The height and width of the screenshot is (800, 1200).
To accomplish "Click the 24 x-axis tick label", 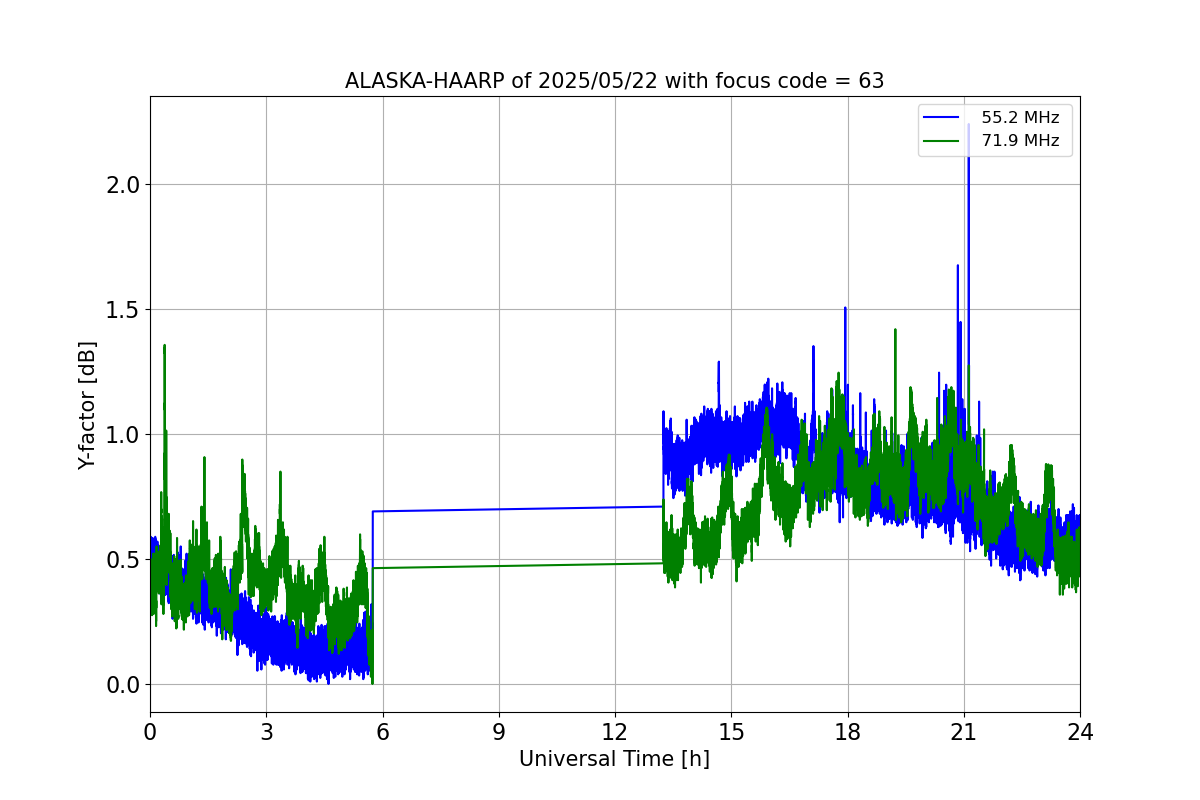I will [x=1080, y=731].
